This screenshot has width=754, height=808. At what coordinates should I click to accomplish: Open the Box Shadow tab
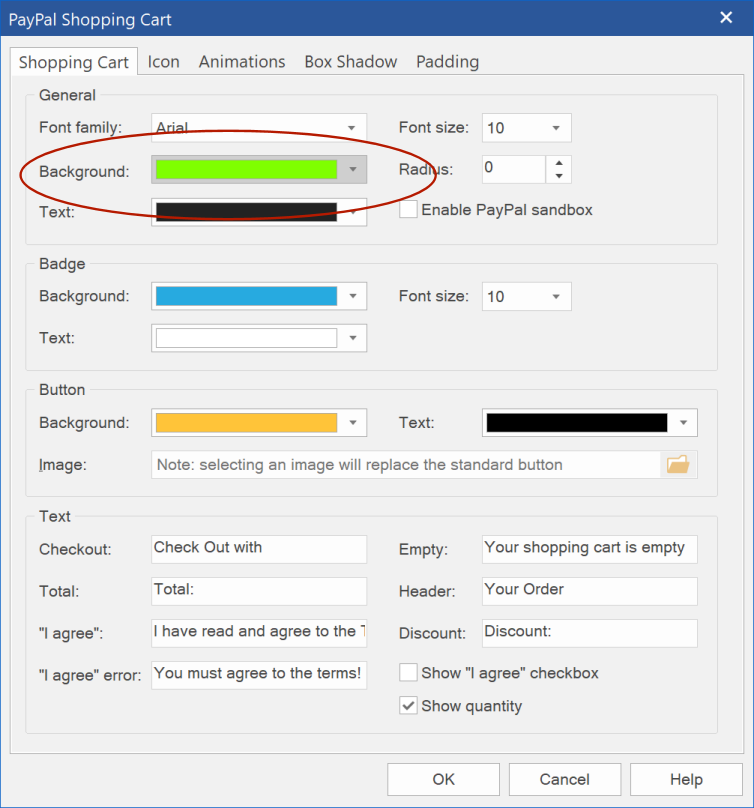click(x=350, y=62)
